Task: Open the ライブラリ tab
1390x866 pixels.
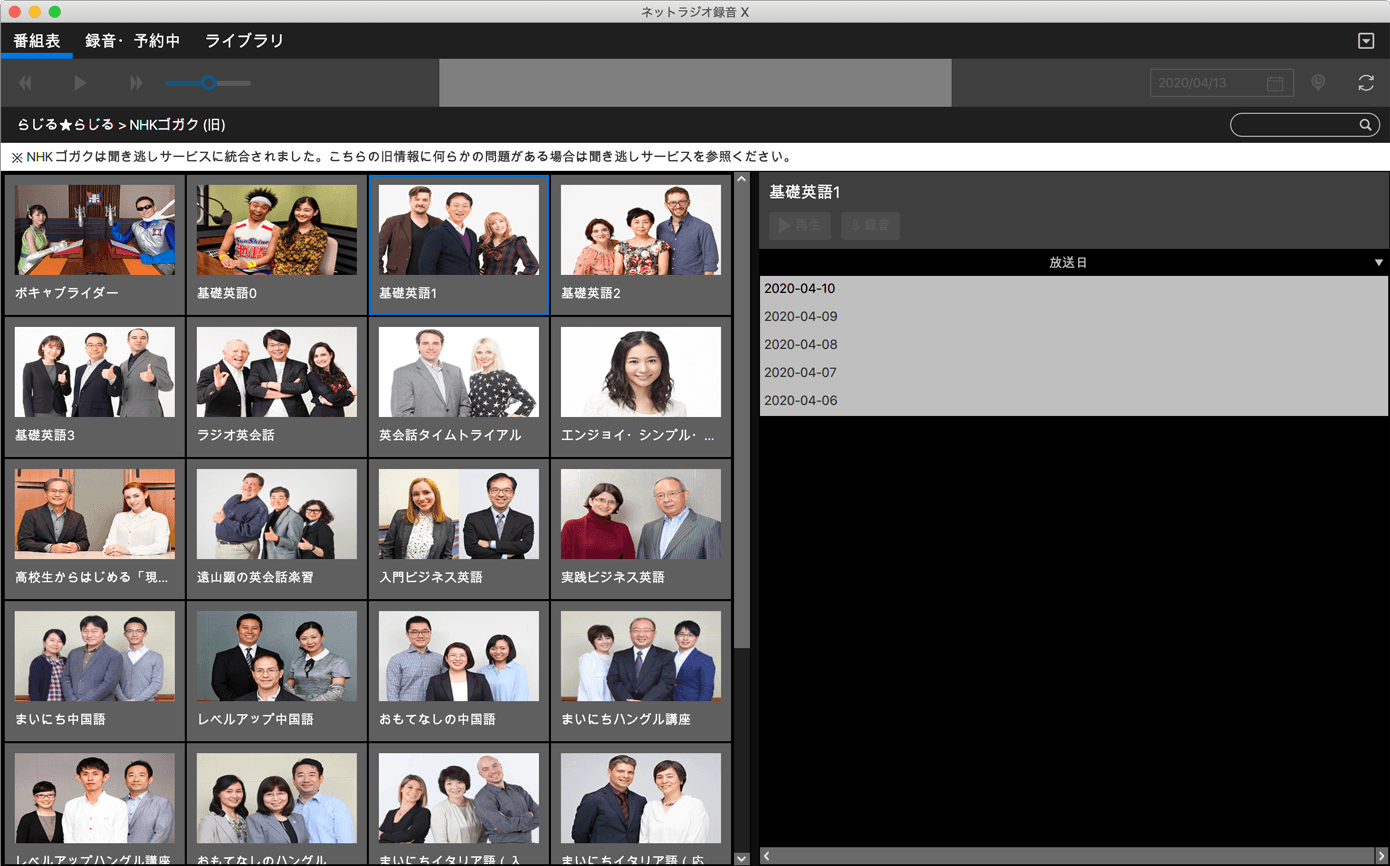Action: click(x=244, y=41)
